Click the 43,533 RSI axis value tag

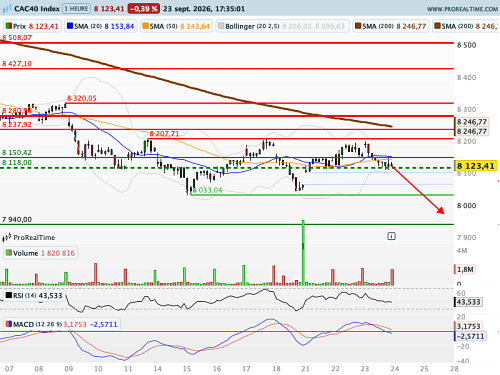point(468,302)
